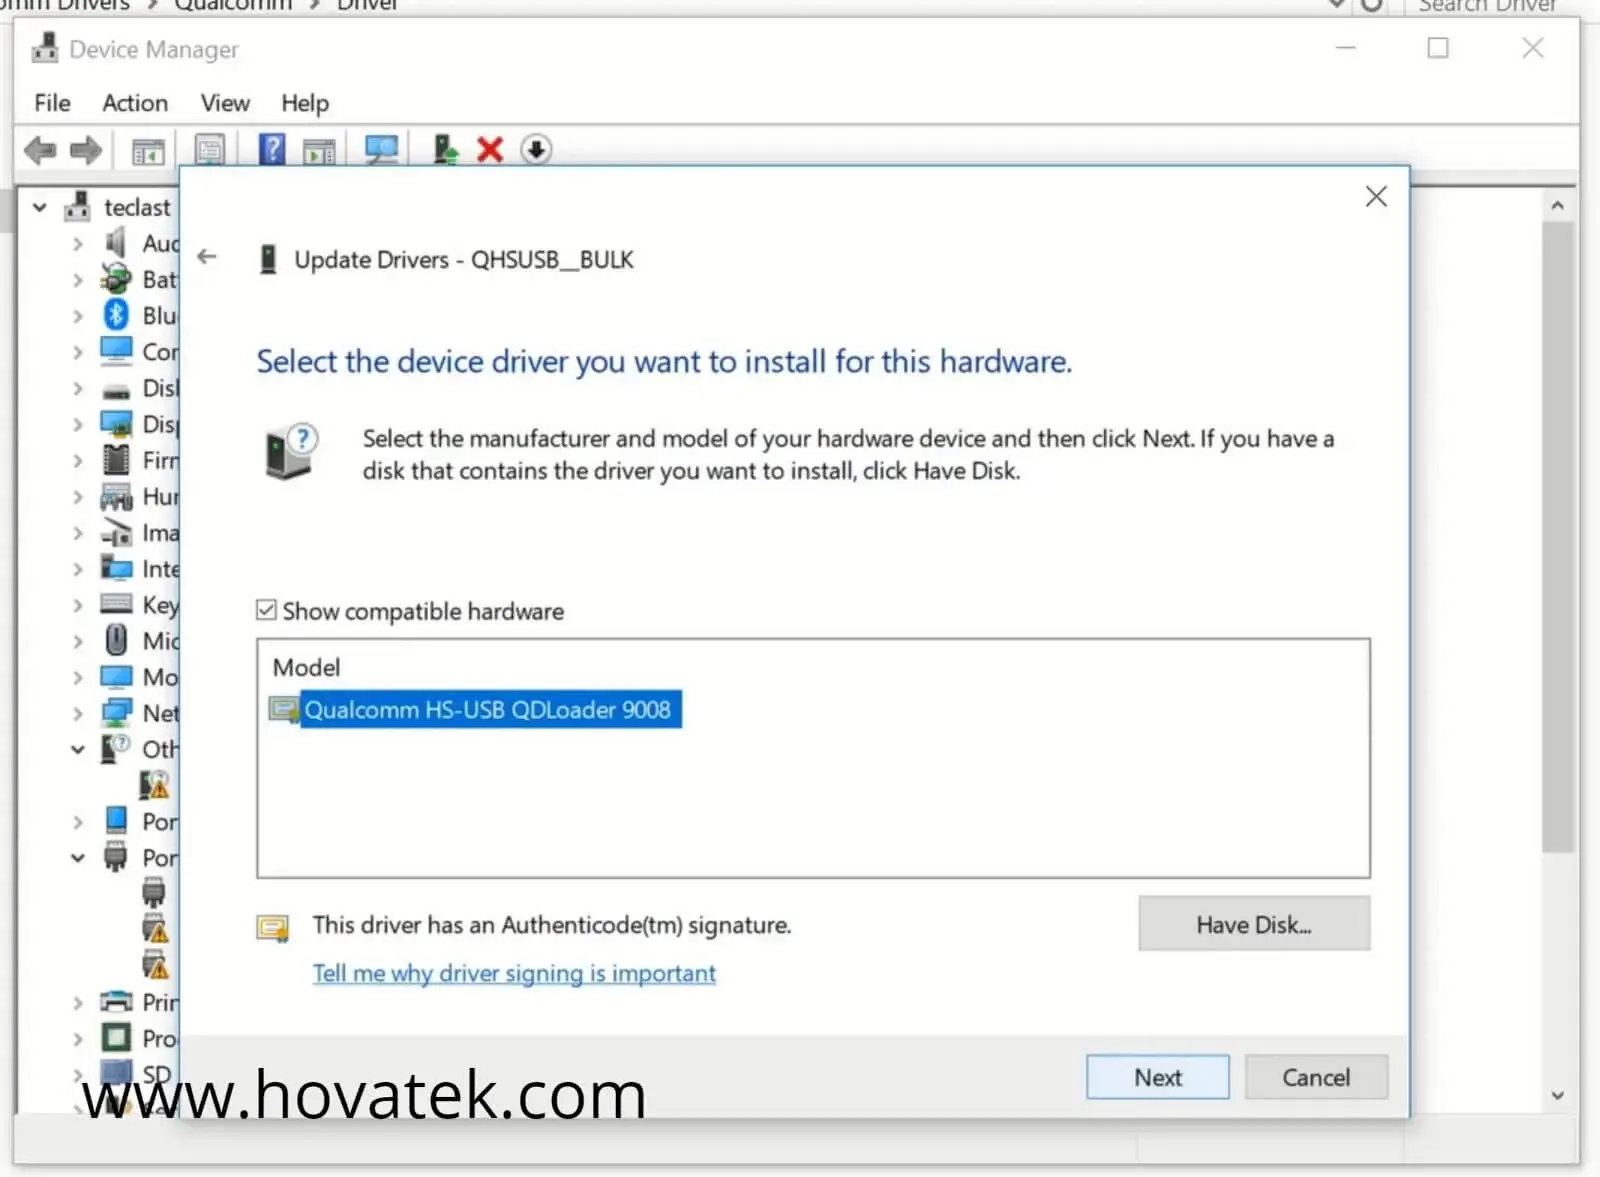Collapse the Other devices category
The image size is (1600, 1177).
(x=78, y=749)
